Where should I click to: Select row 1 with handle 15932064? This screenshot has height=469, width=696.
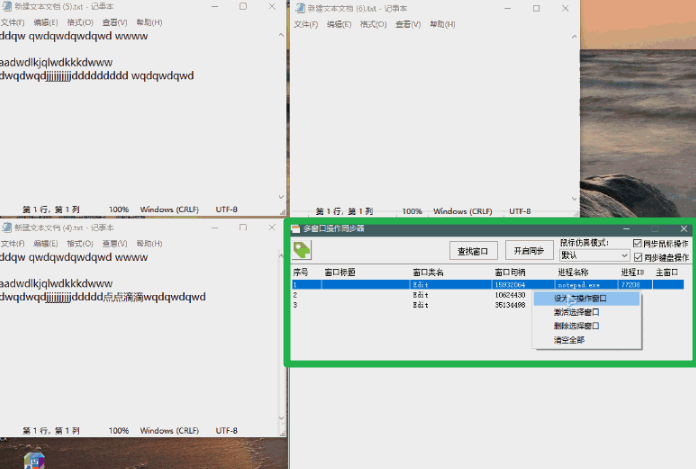click(x=487, y=284)
